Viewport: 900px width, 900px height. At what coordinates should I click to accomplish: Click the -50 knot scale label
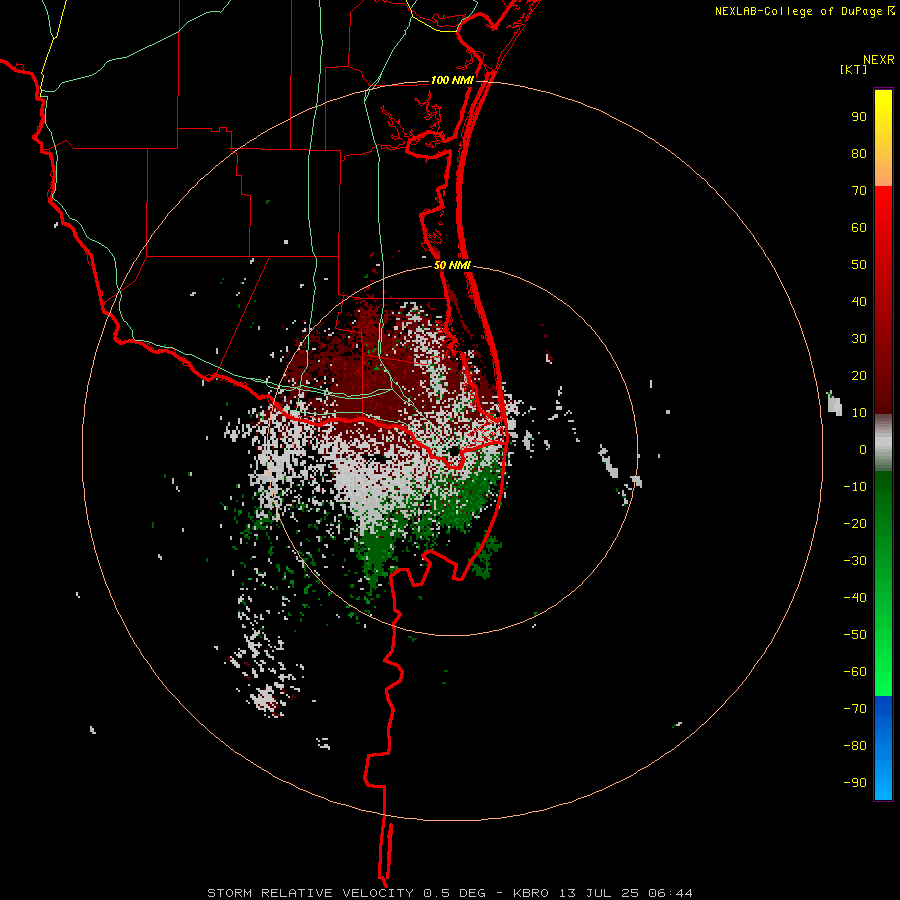(855, 634)
